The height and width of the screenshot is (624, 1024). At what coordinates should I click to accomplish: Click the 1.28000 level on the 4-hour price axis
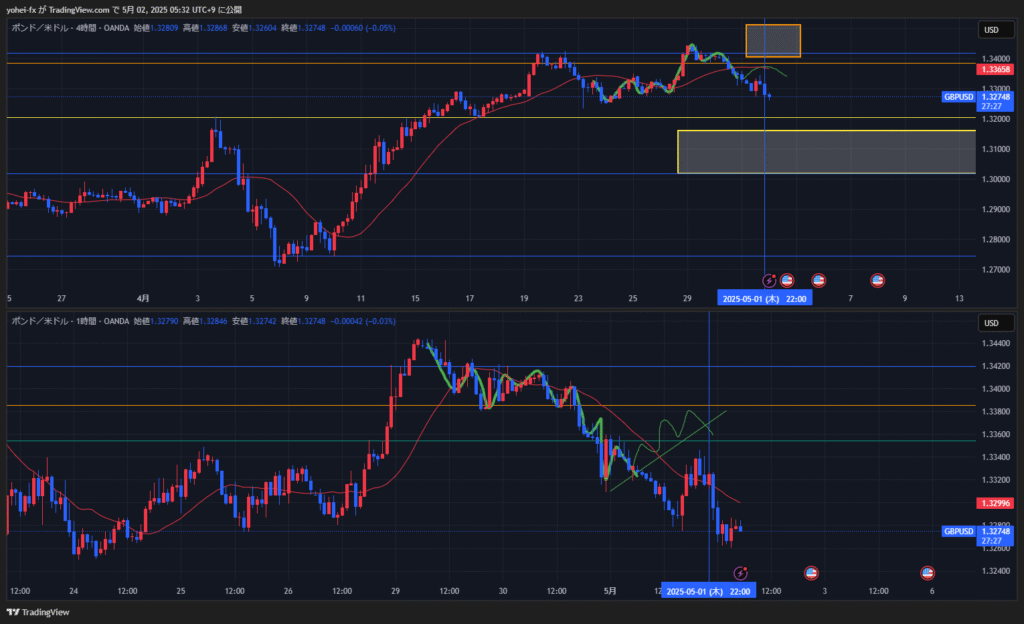click(x=996, y=240)
